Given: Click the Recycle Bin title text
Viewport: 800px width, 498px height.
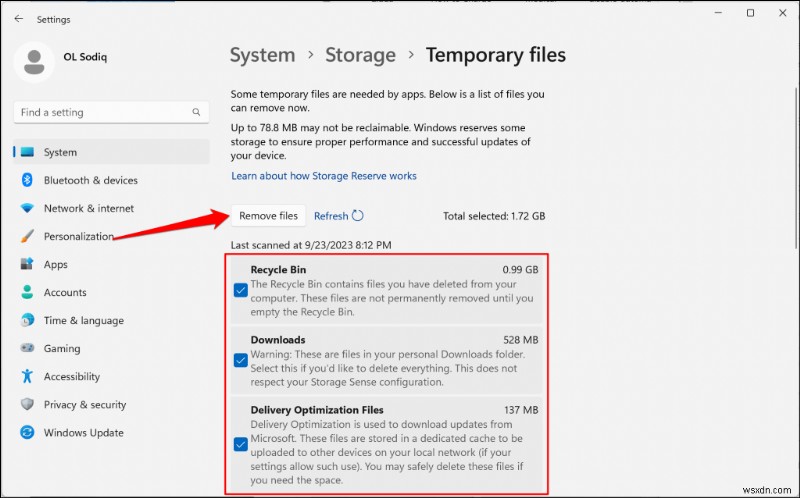Looking at the screenshot, I should tap(278, 269).
